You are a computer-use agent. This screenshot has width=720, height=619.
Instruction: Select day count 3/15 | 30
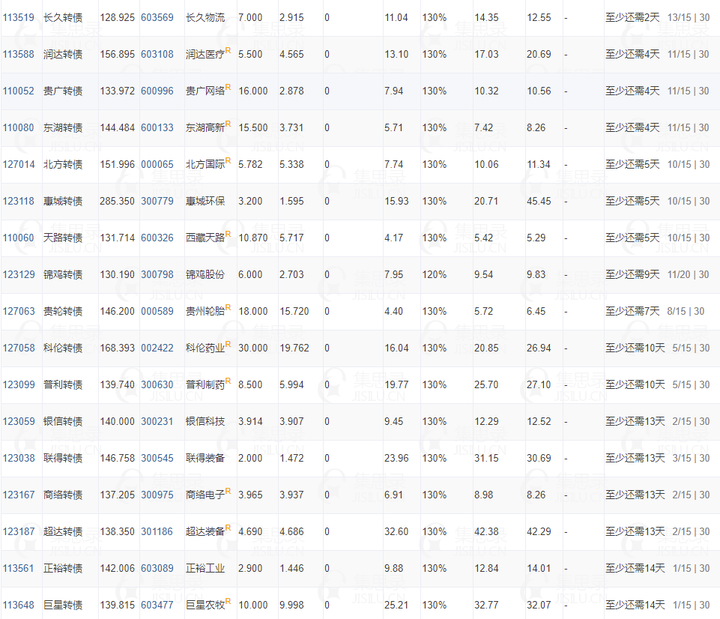pos(691,458)
